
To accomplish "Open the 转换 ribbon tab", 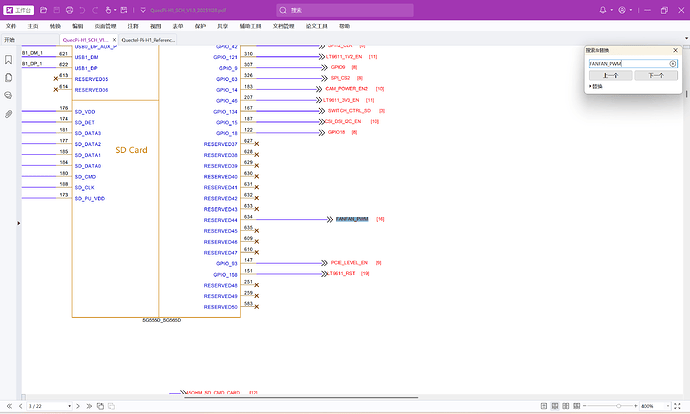I will [55, 26].
